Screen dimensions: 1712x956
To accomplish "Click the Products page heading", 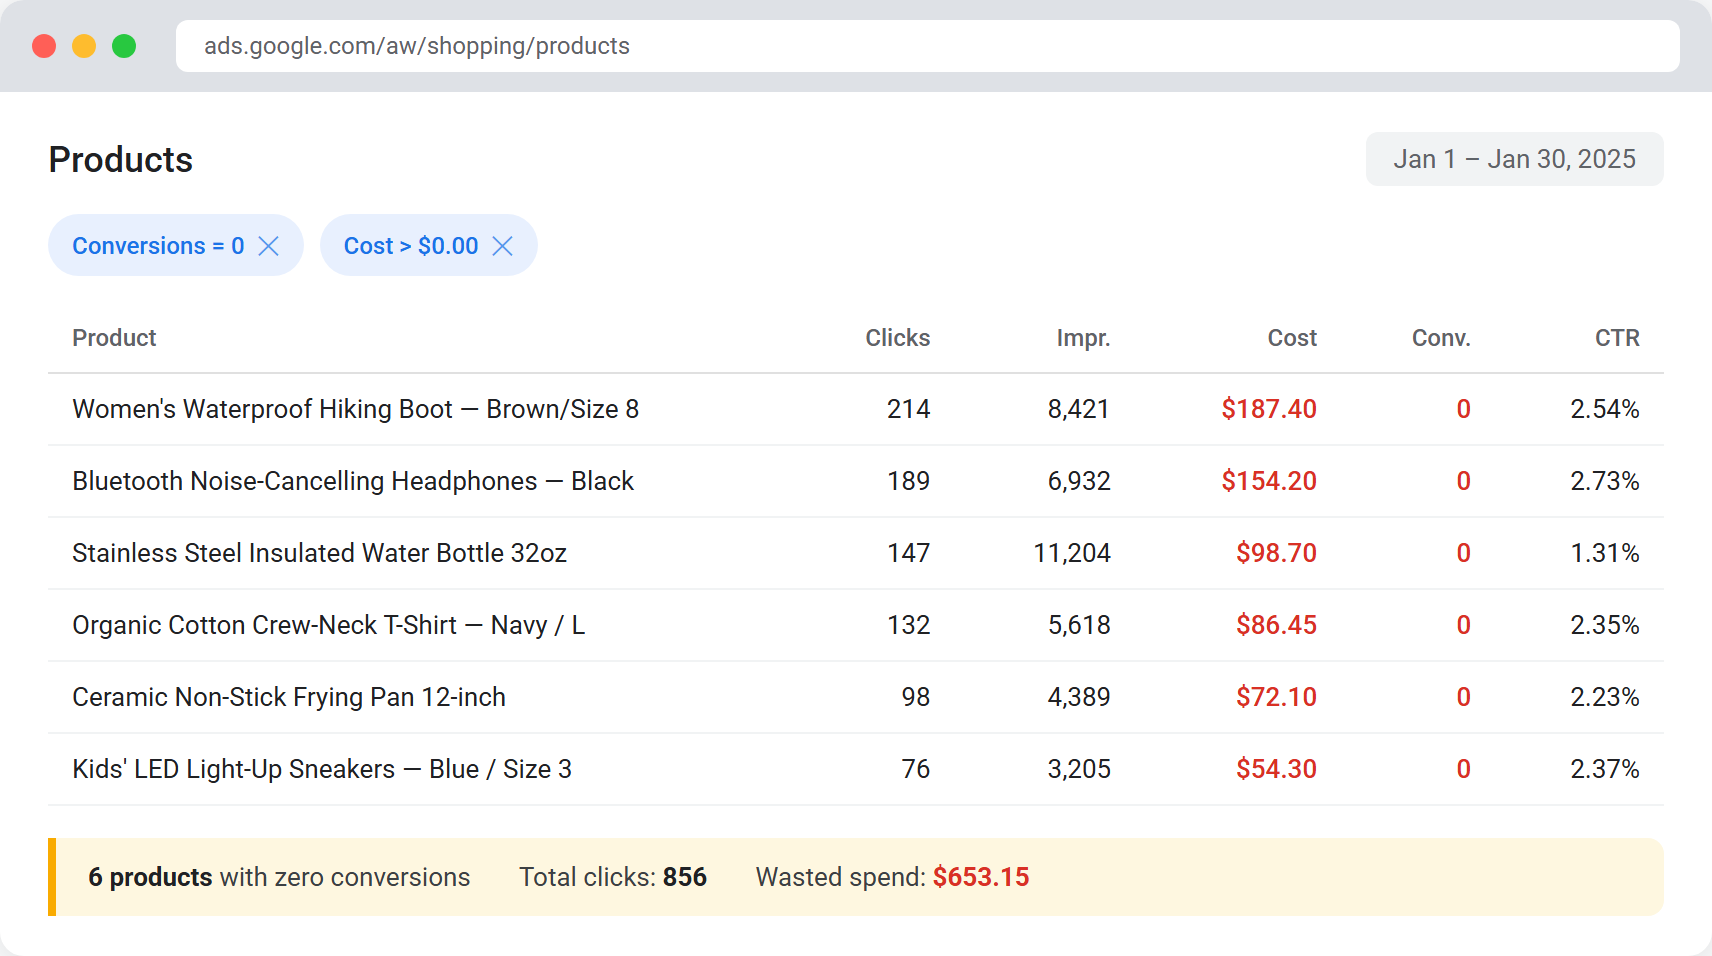I will click(120, 159).
